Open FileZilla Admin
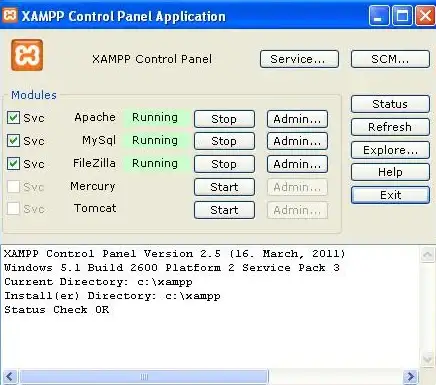This screenshot has height=385, width=436. [297, 164]
